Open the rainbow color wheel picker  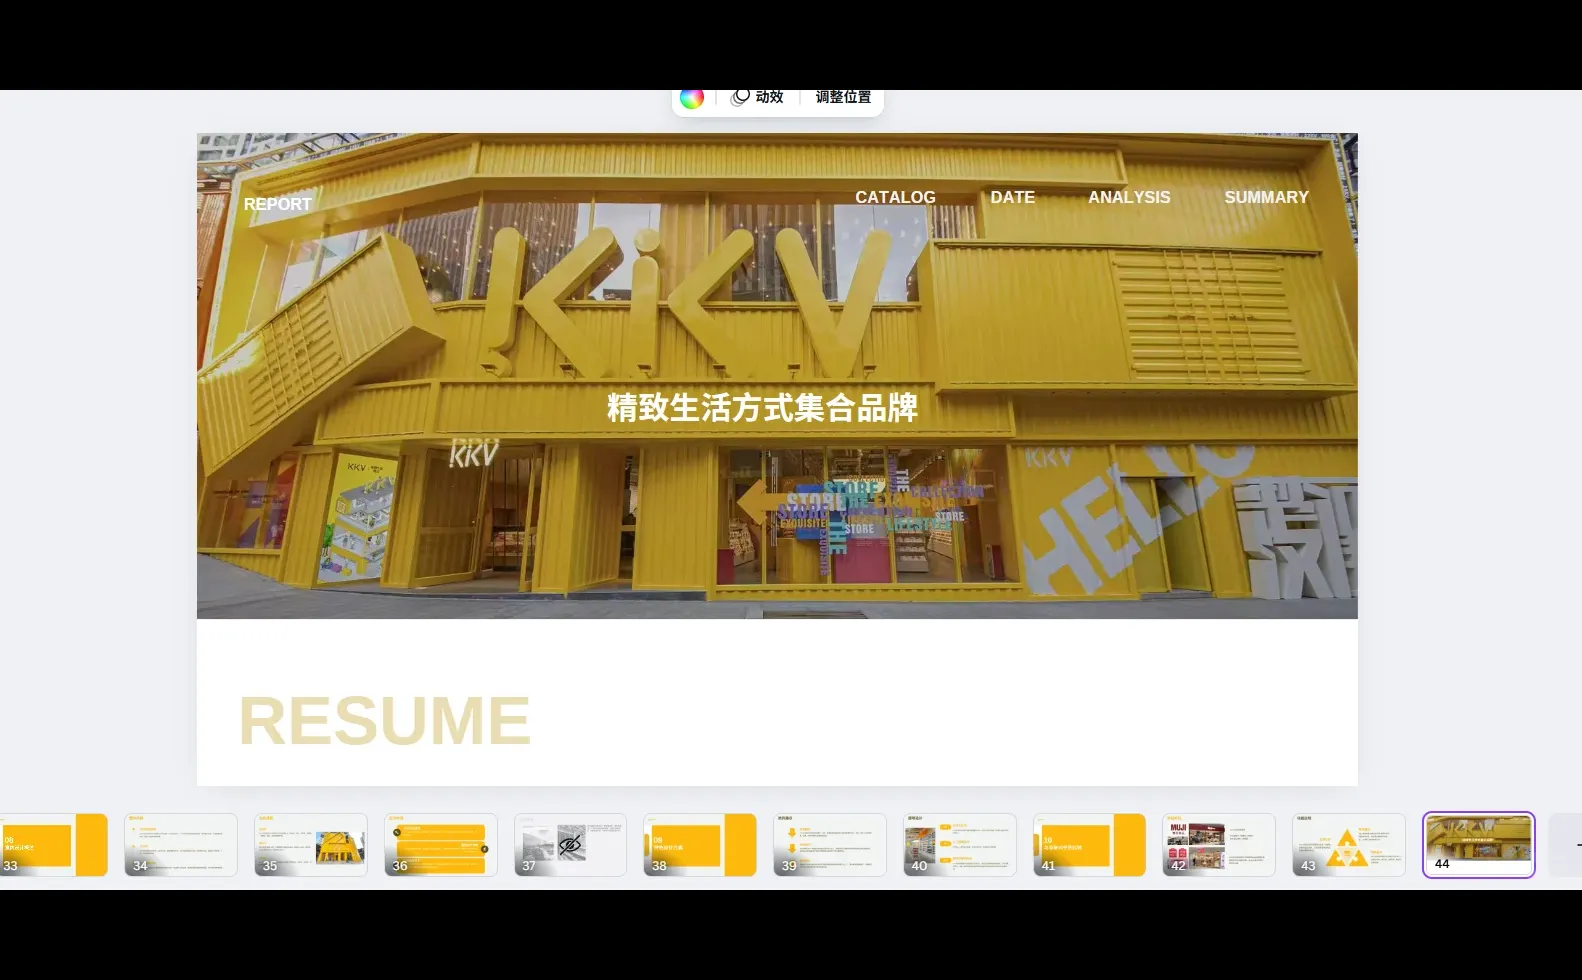[691, 98]
